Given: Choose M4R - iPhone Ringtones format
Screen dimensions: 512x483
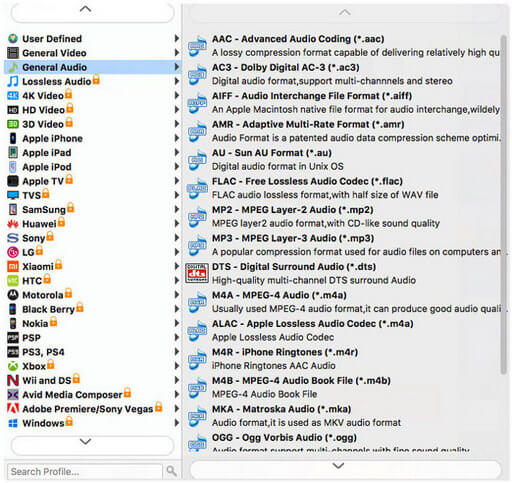Looking at the screenshot, I should point(343,359).
